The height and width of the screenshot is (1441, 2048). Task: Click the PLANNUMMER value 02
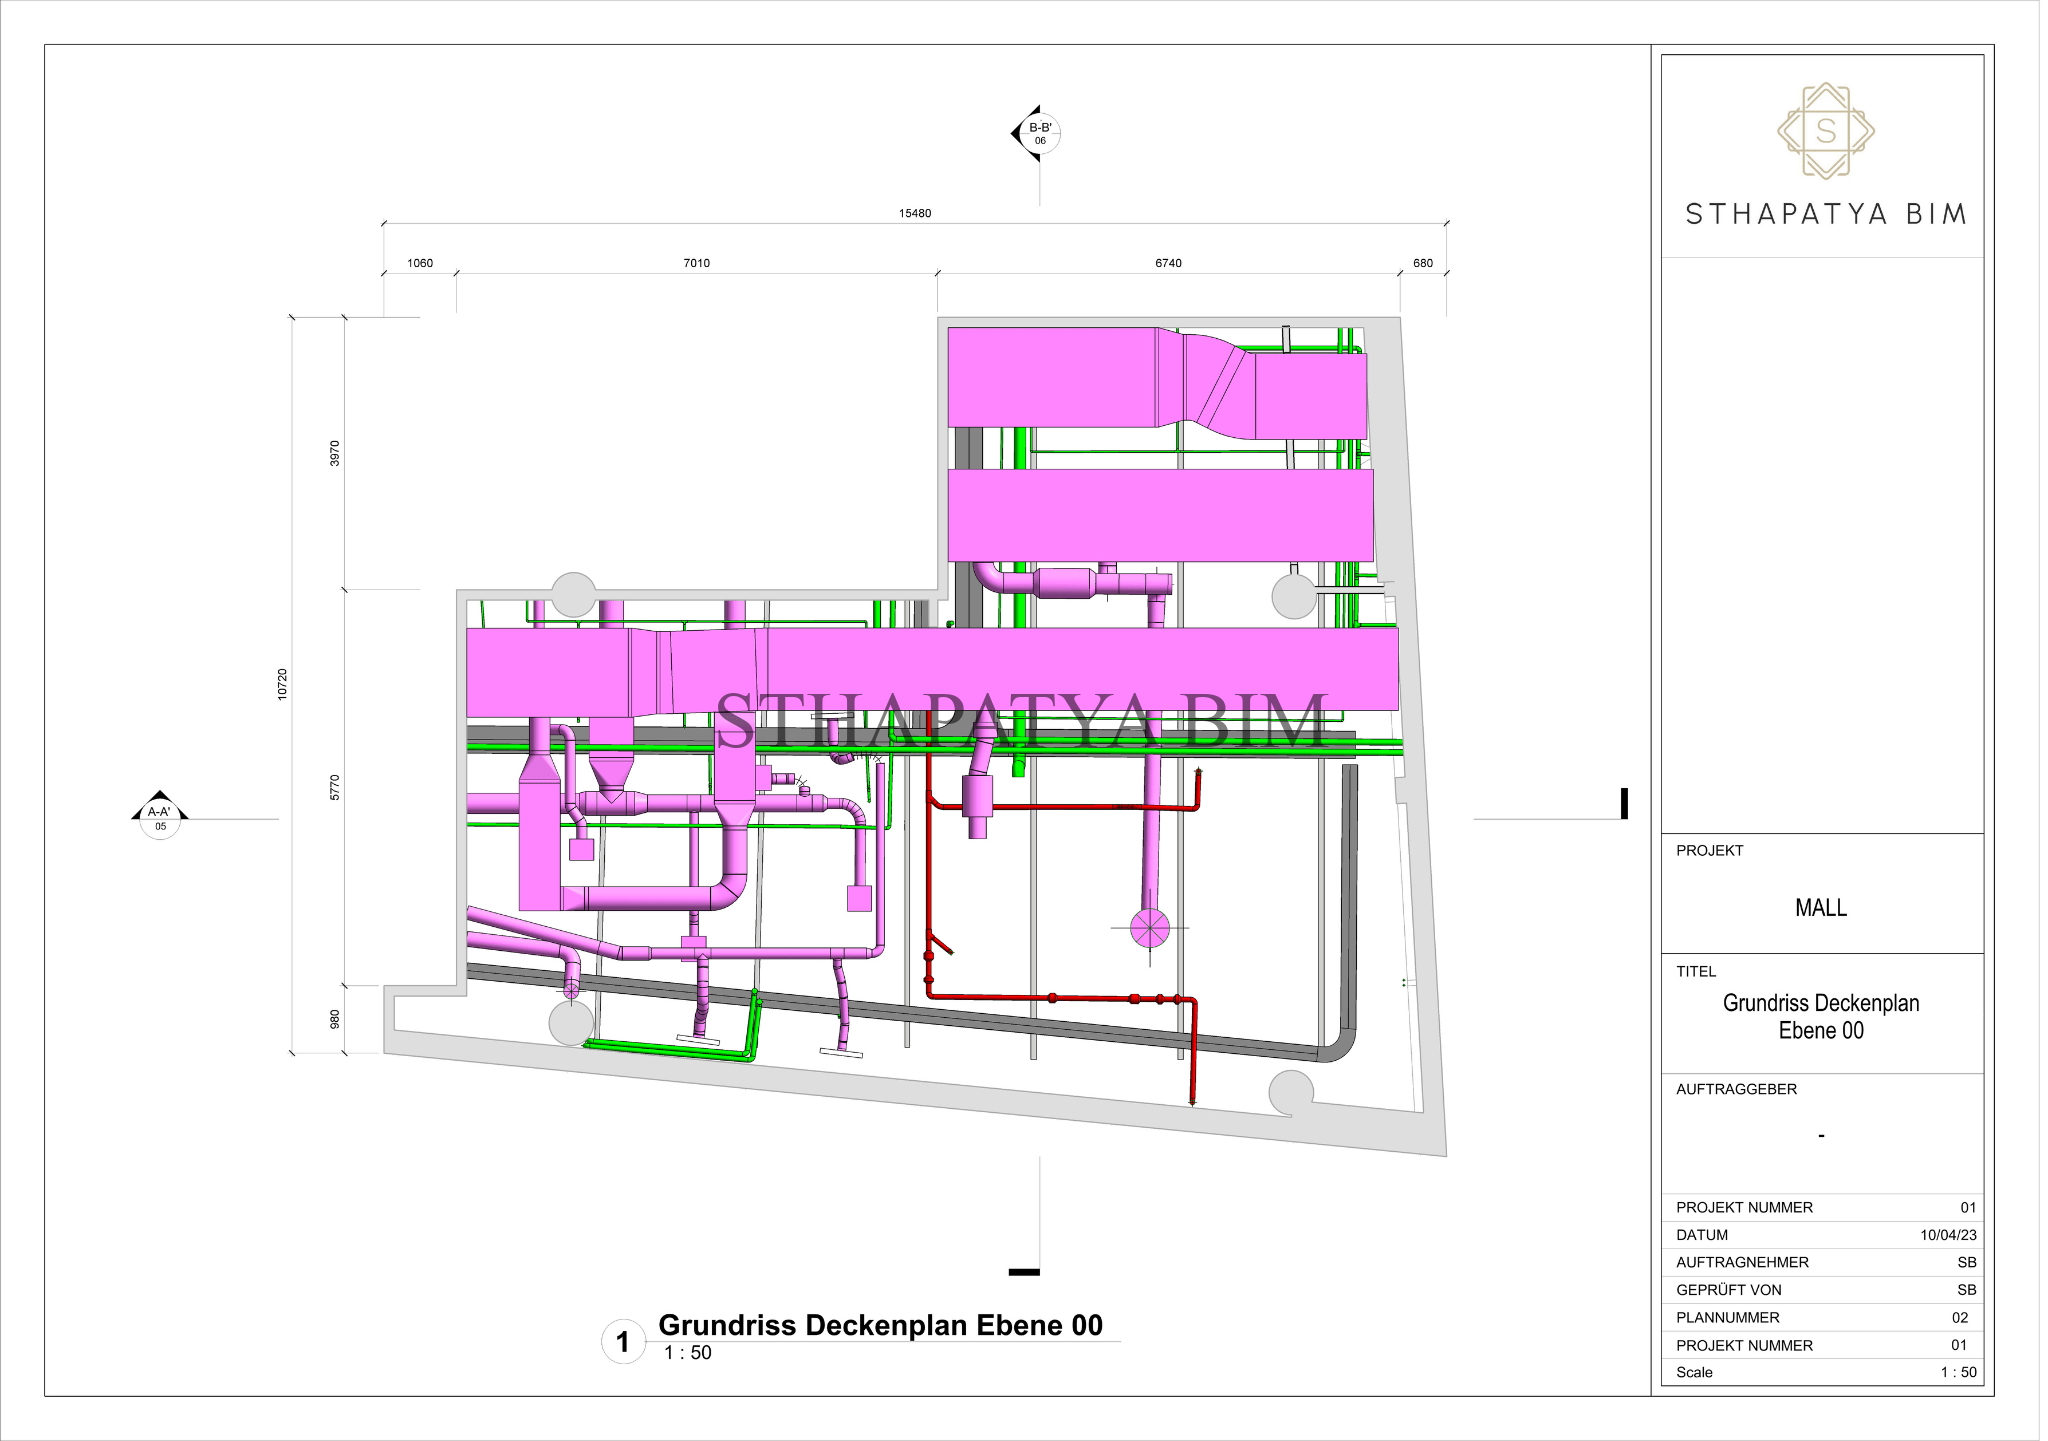click(x=1959, y=1318)
